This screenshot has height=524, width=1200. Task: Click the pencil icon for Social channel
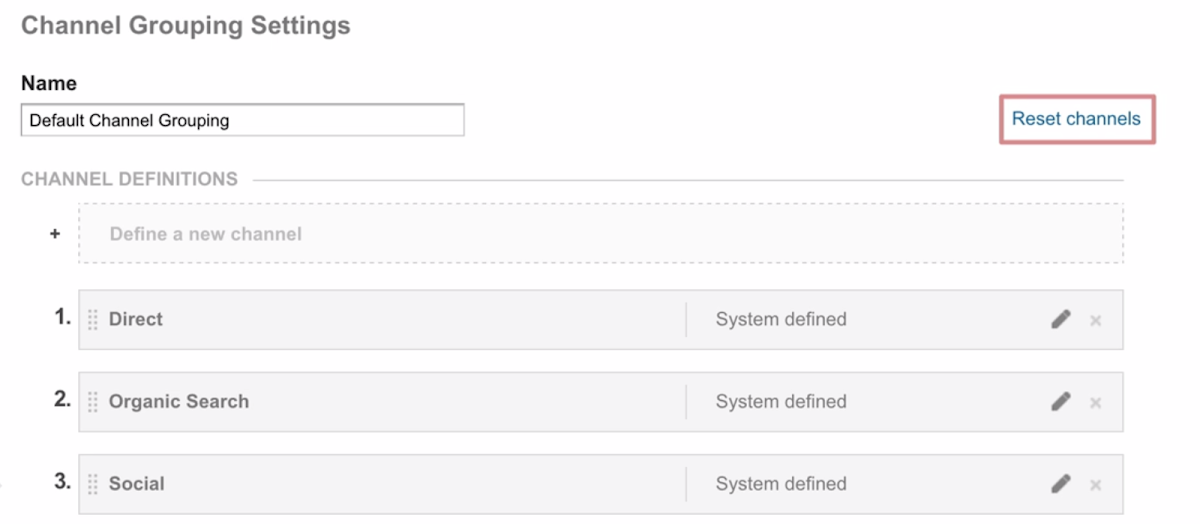pyautogui.click(x=1061, y=484)
